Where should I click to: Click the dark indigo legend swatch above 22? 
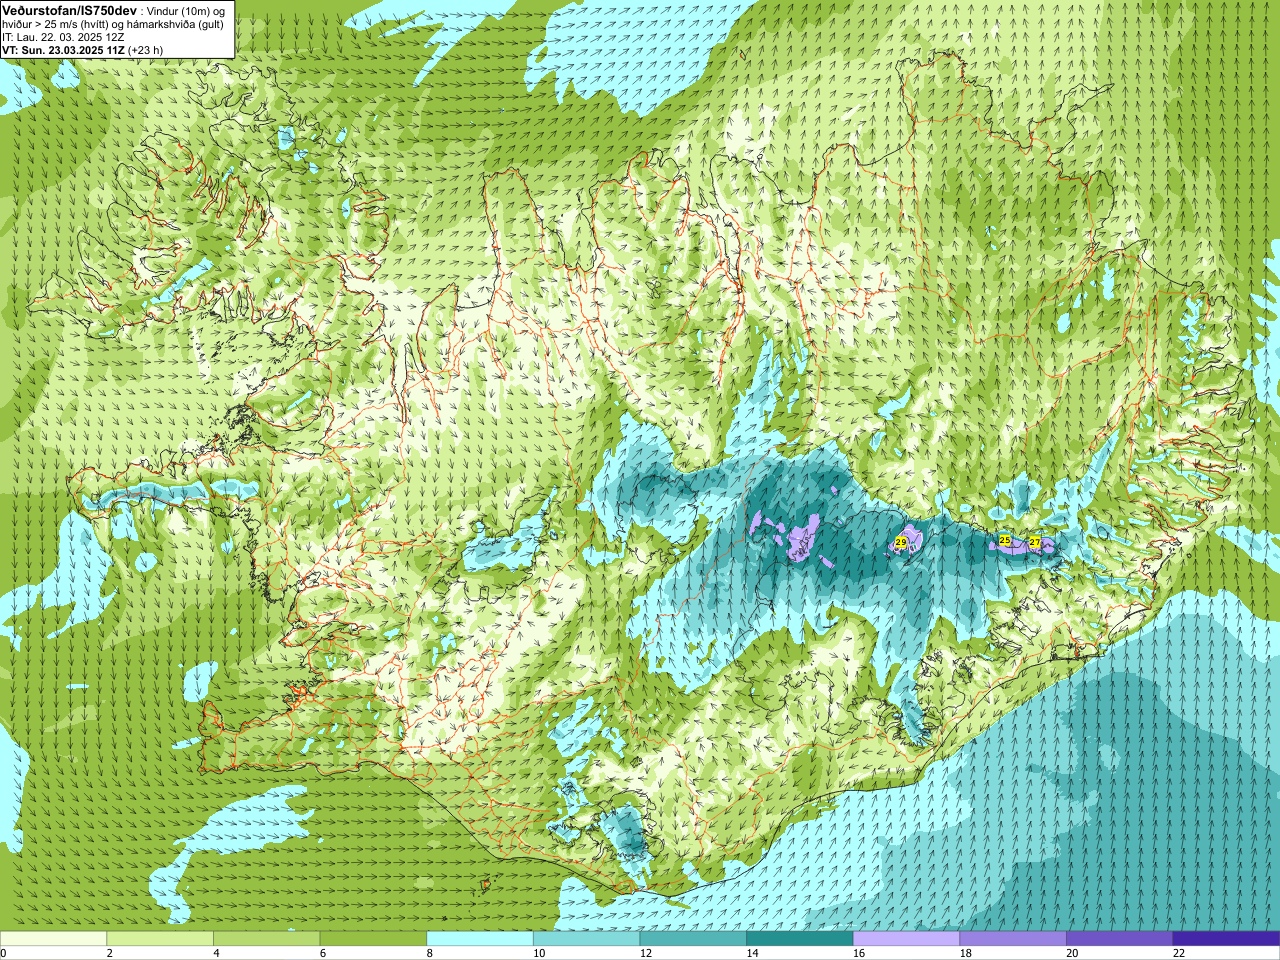(1226, 939)
